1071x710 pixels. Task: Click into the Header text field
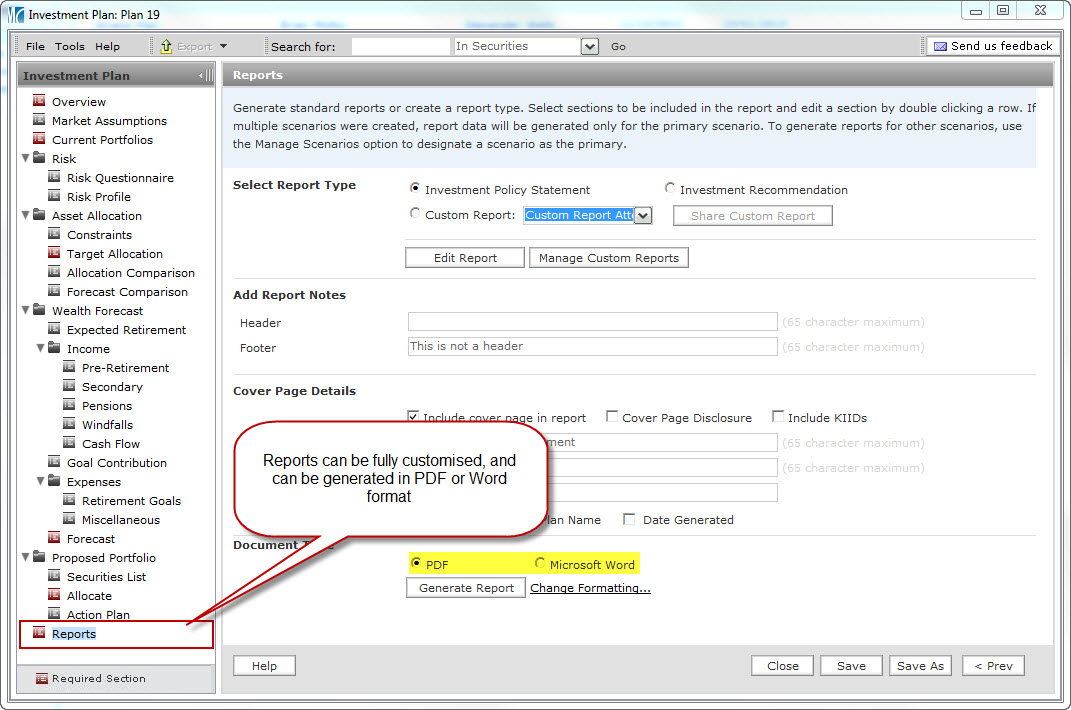592,322
